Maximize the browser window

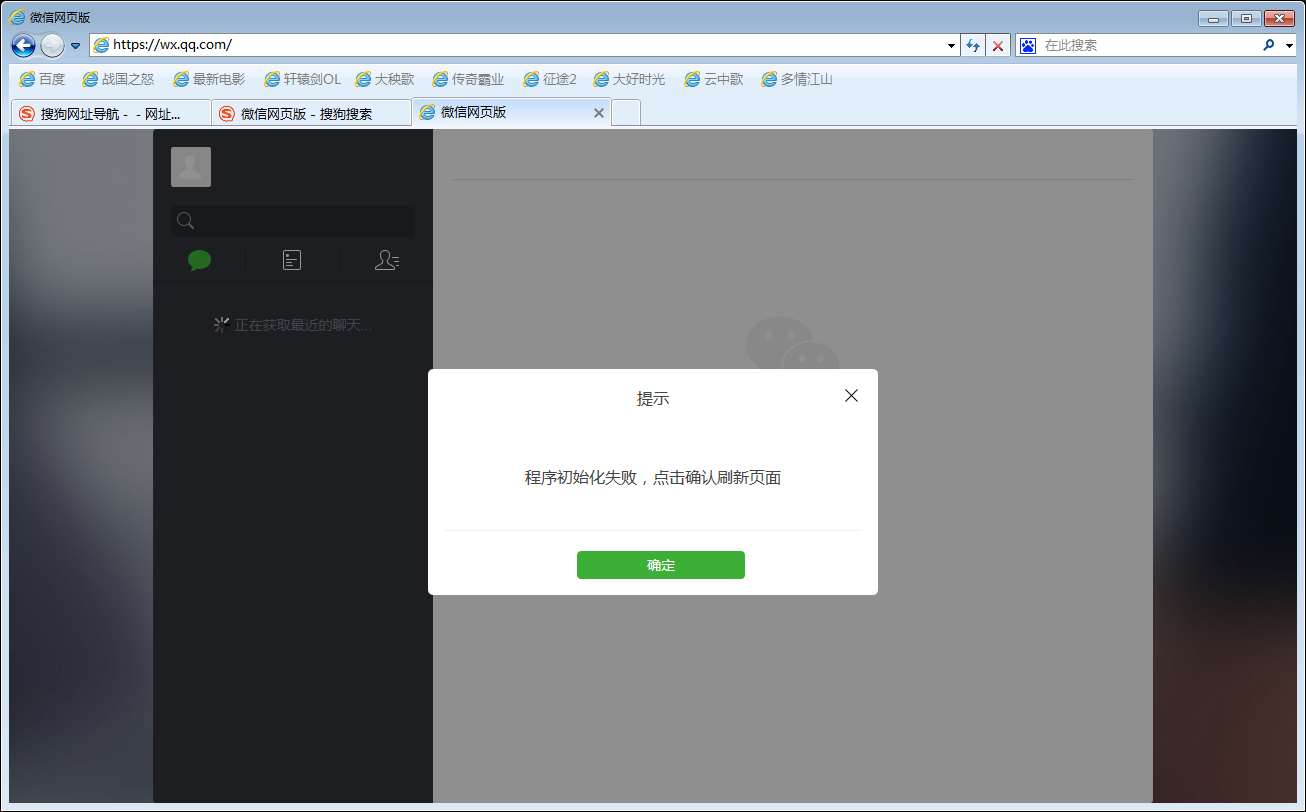click(1246, 18)
